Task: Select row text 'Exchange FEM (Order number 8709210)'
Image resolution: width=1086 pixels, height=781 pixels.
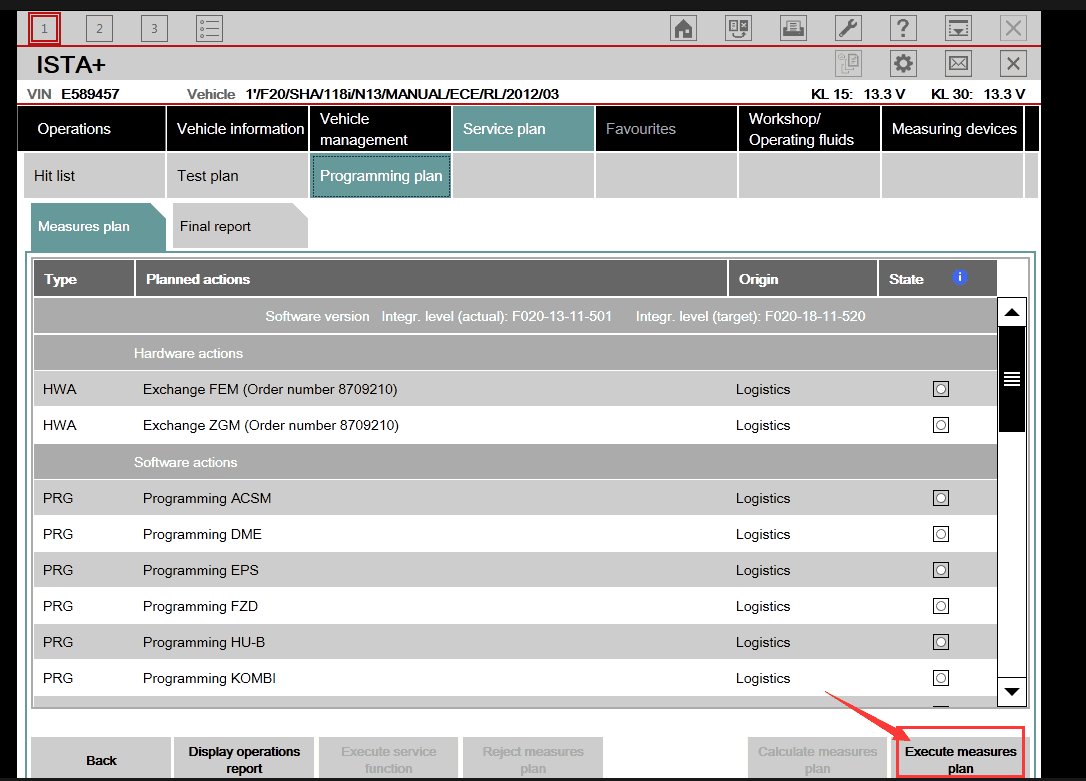Action: pyautogui.click(x=270, y=389)
